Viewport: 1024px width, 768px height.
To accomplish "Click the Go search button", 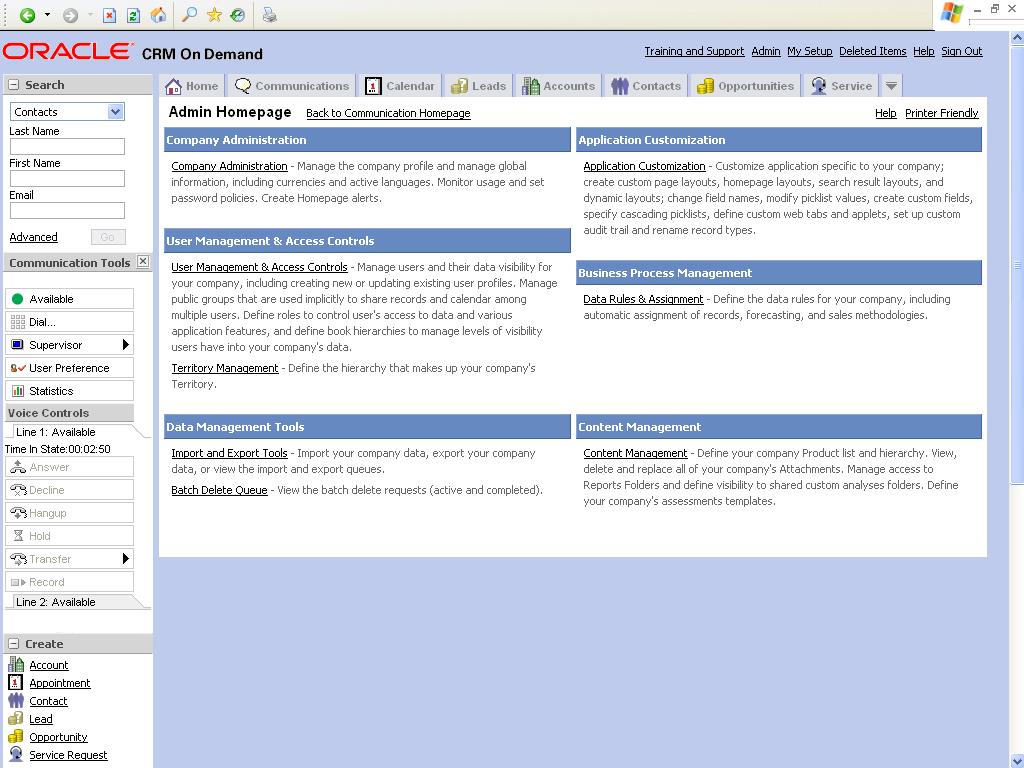I will pyautogui.click(x=108, y=237).
